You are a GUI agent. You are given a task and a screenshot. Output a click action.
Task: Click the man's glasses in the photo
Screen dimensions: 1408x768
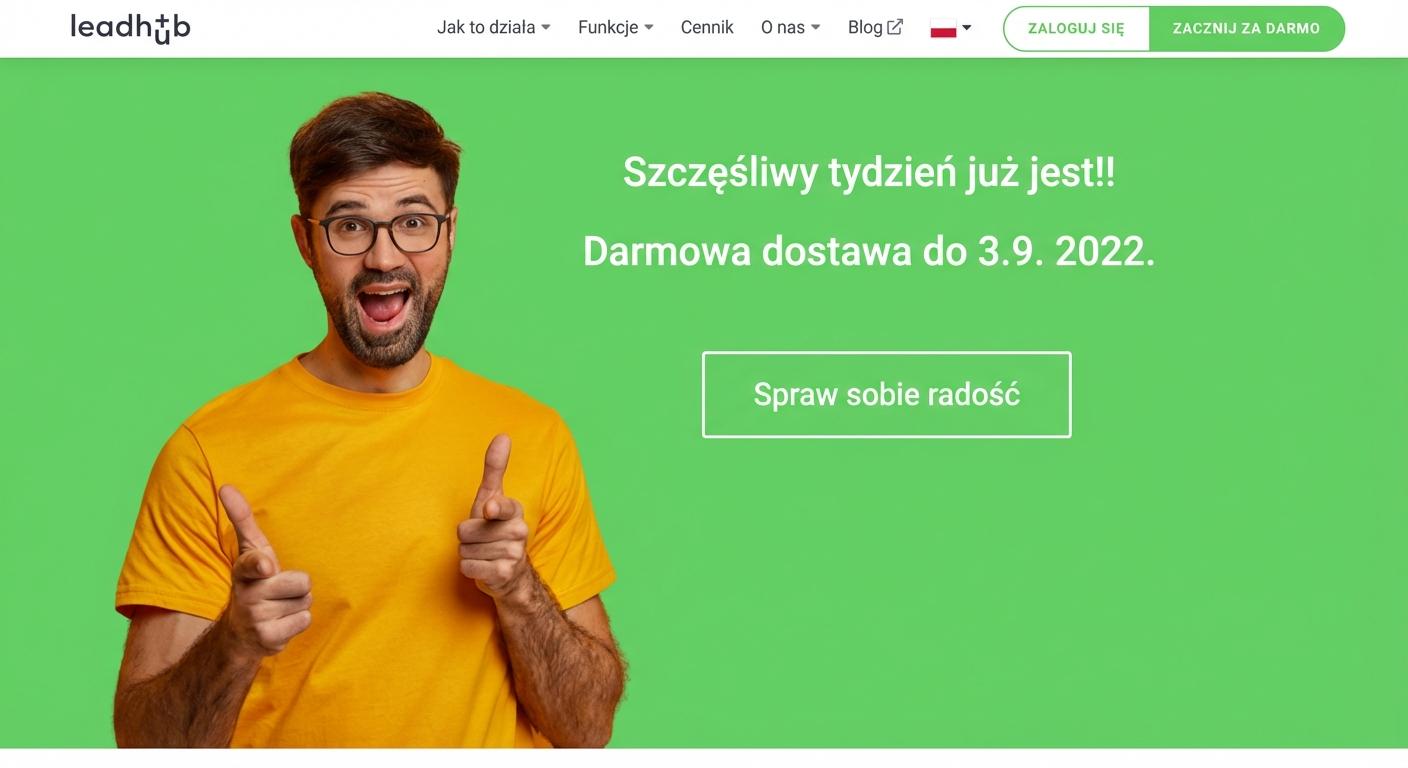pyautogui.click(x=383, y=233)
